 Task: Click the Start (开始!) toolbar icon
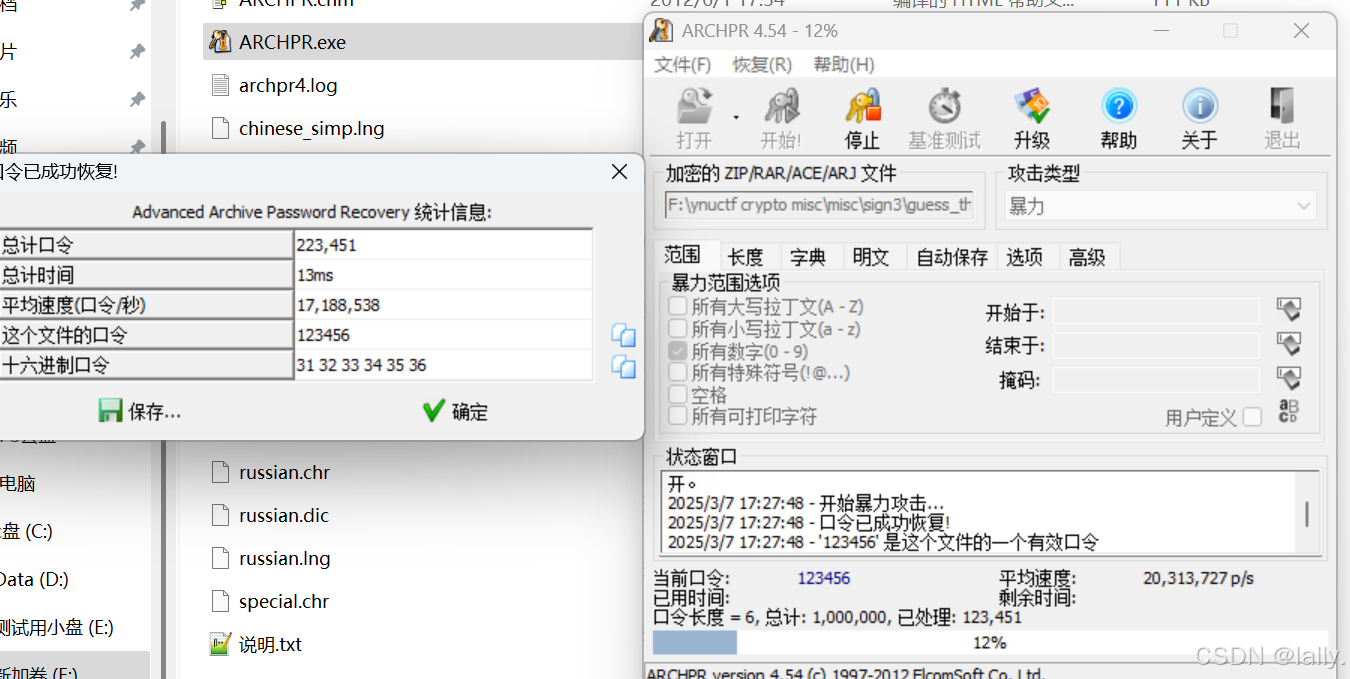(x=781, y=119)
